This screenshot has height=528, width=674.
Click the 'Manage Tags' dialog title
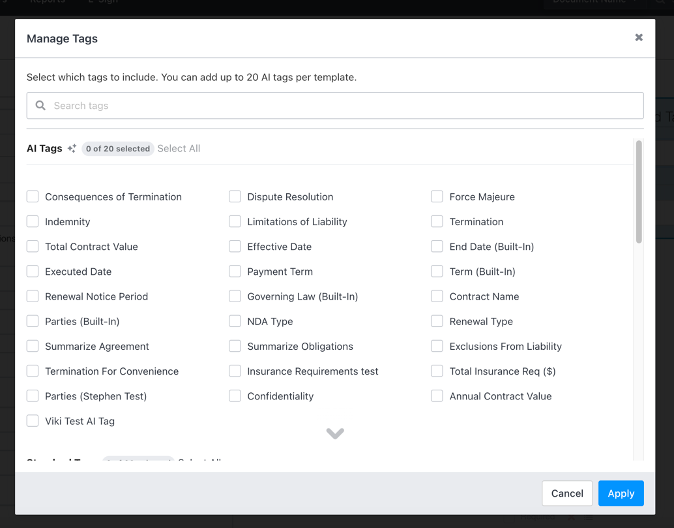62,39
